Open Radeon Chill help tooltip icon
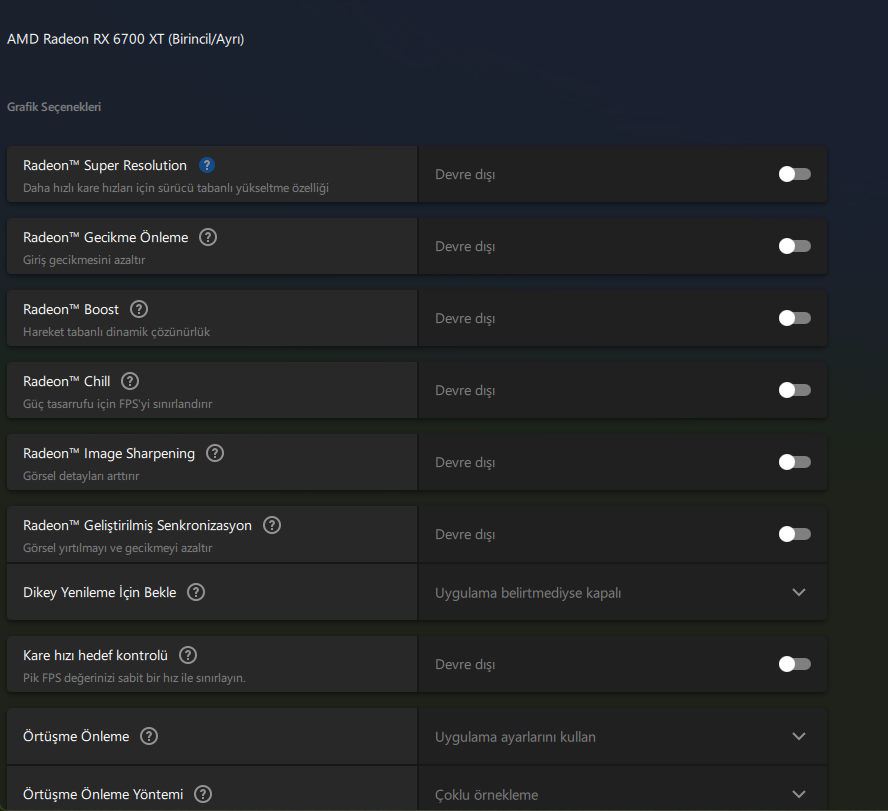888x811 pixels. (x=130, y=381)
